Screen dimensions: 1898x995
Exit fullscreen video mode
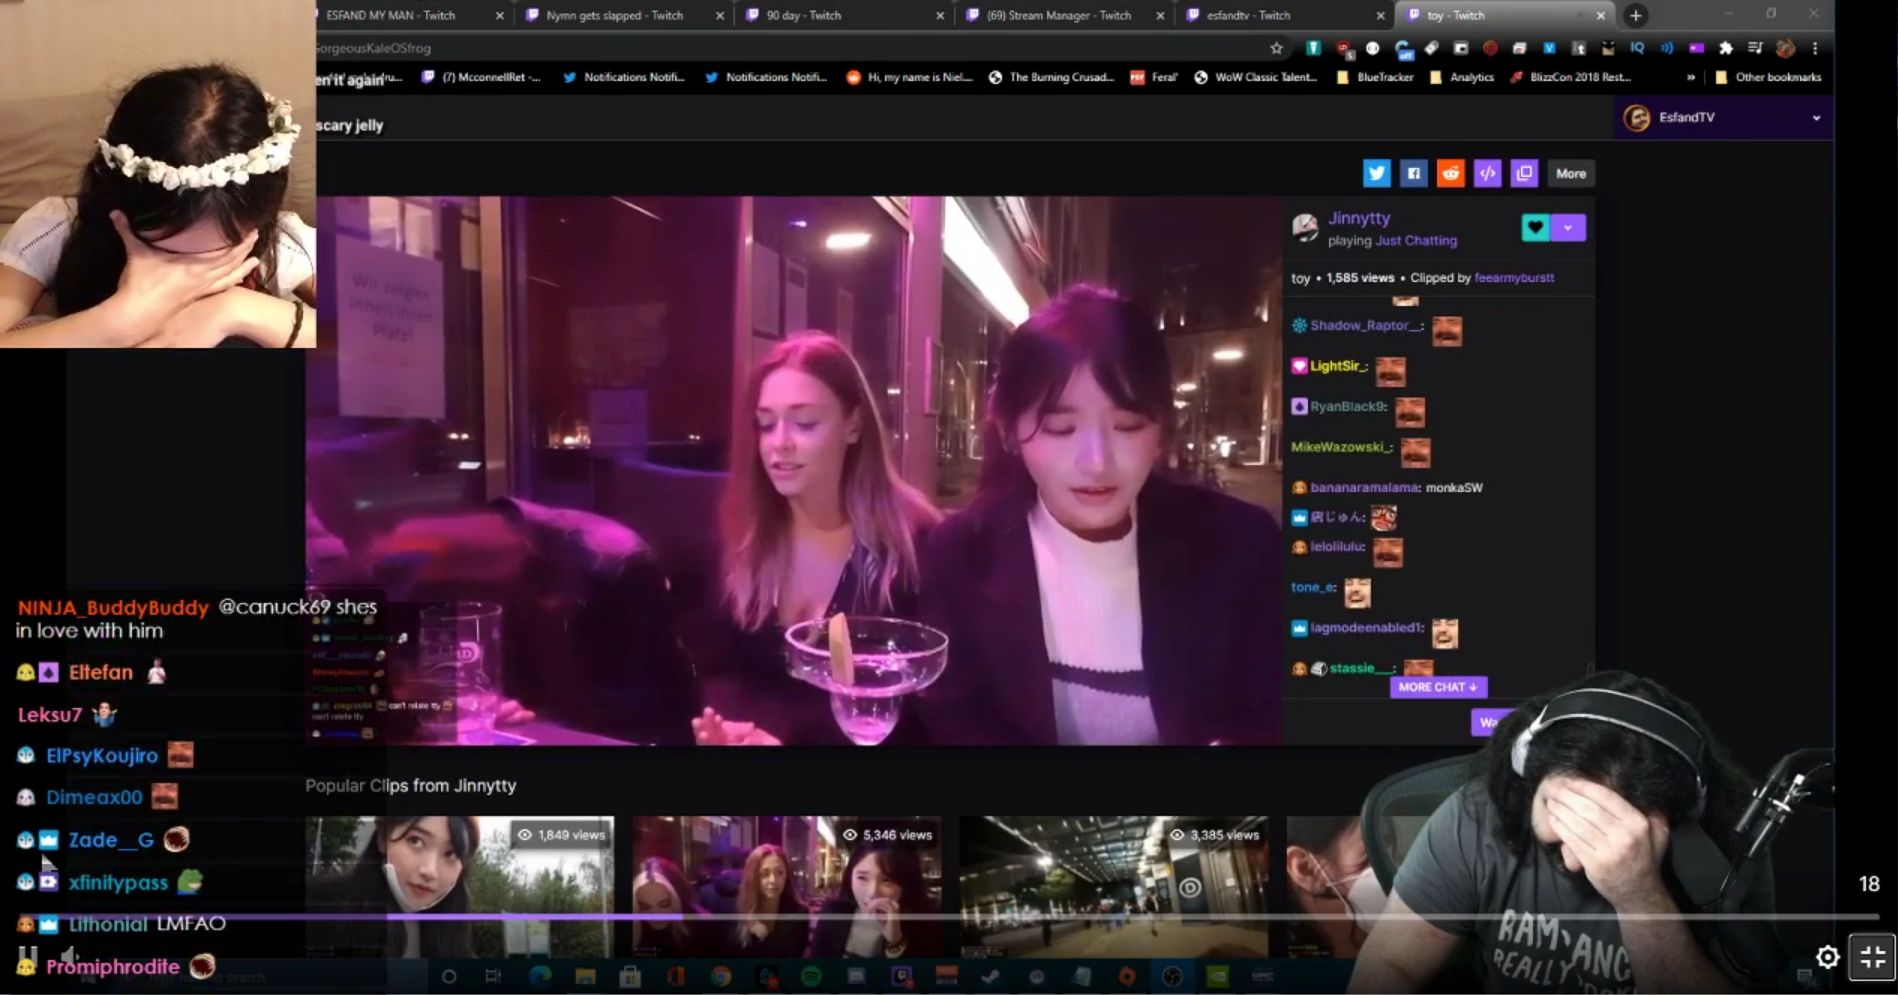click(x=1872, y=957)
